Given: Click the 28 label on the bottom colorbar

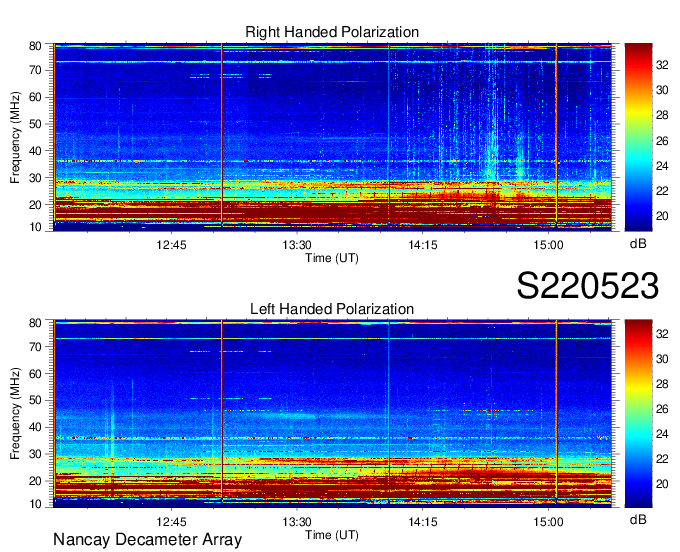Looking at the screenshot, I should click(662, 384).
